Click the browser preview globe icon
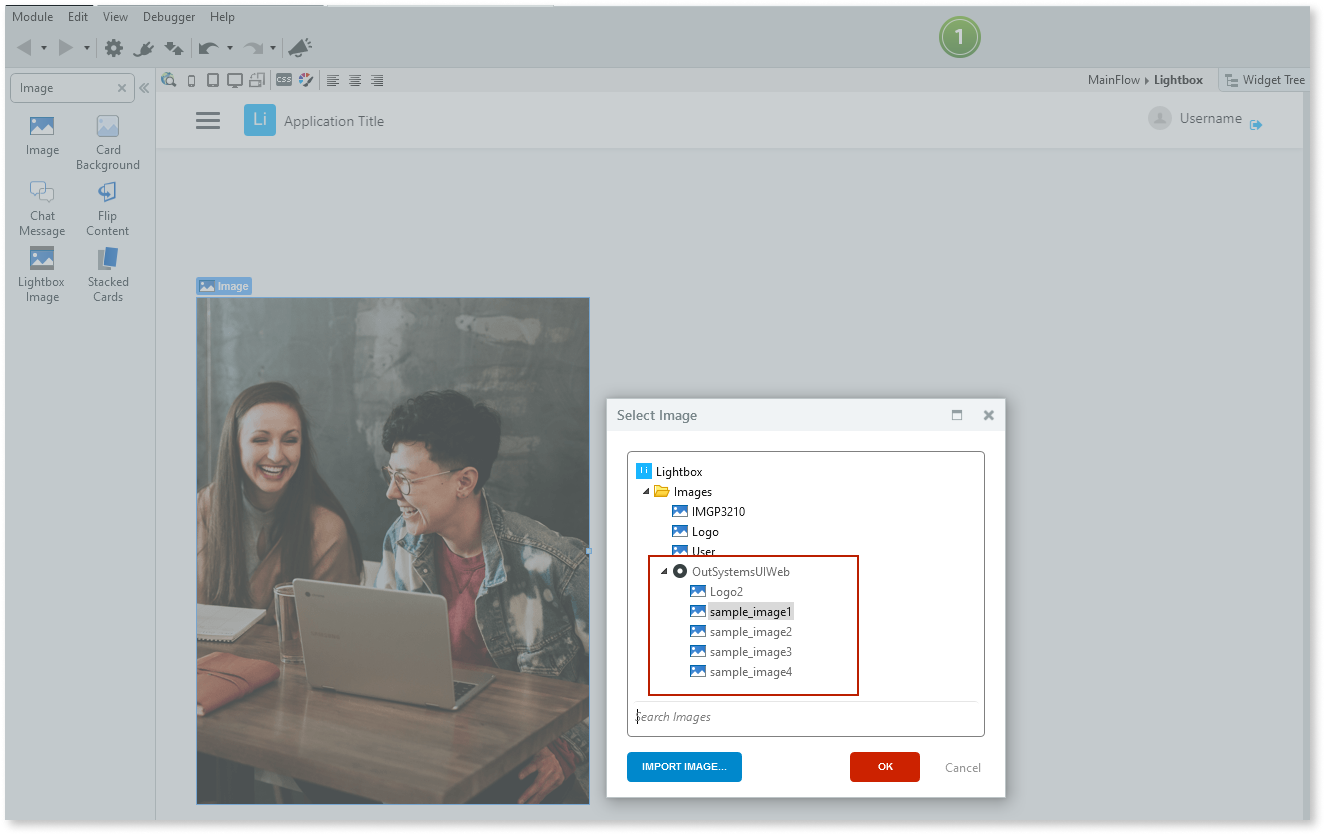This screenshot has height=835, width=1325. point(169,80)
